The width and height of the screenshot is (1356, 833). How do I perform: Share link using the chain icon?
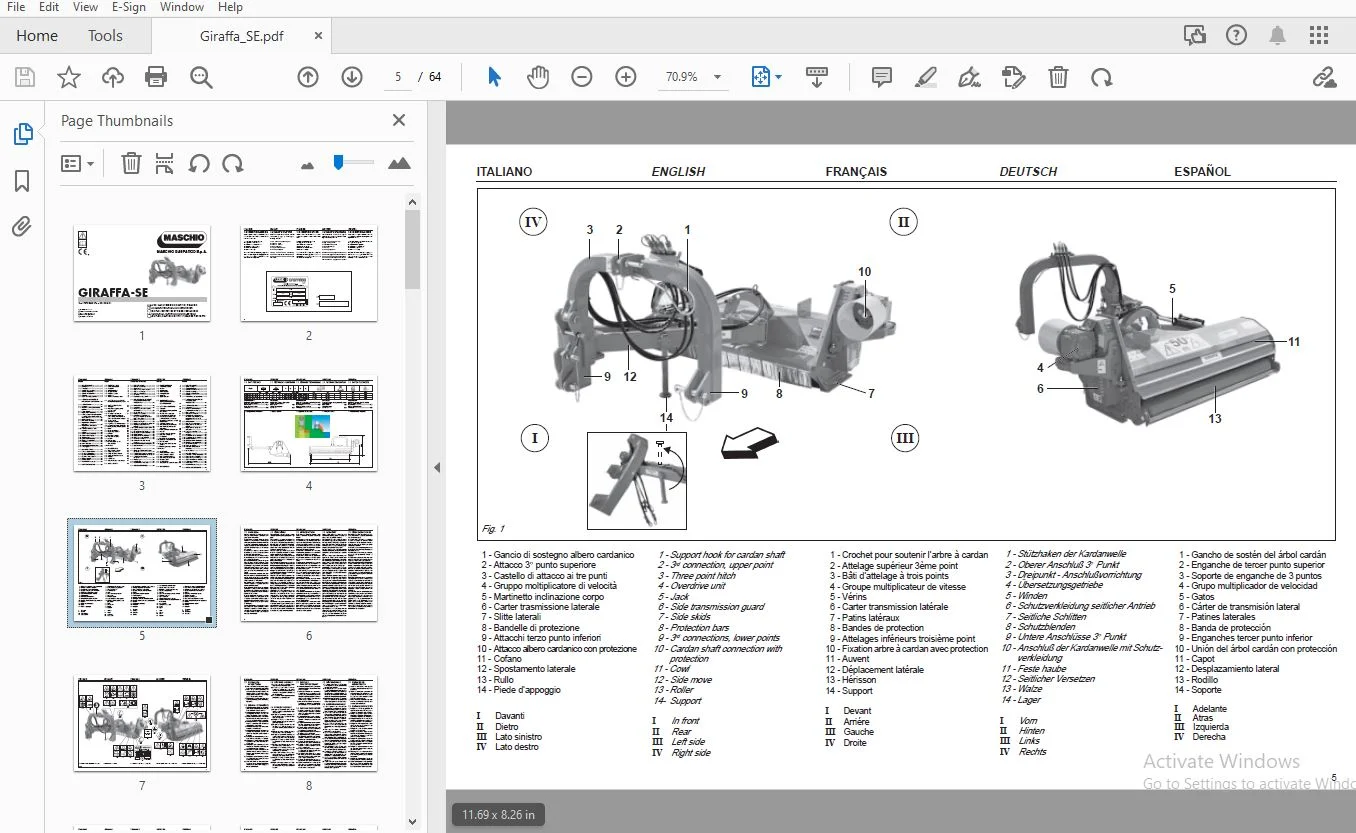point(1324,77)
